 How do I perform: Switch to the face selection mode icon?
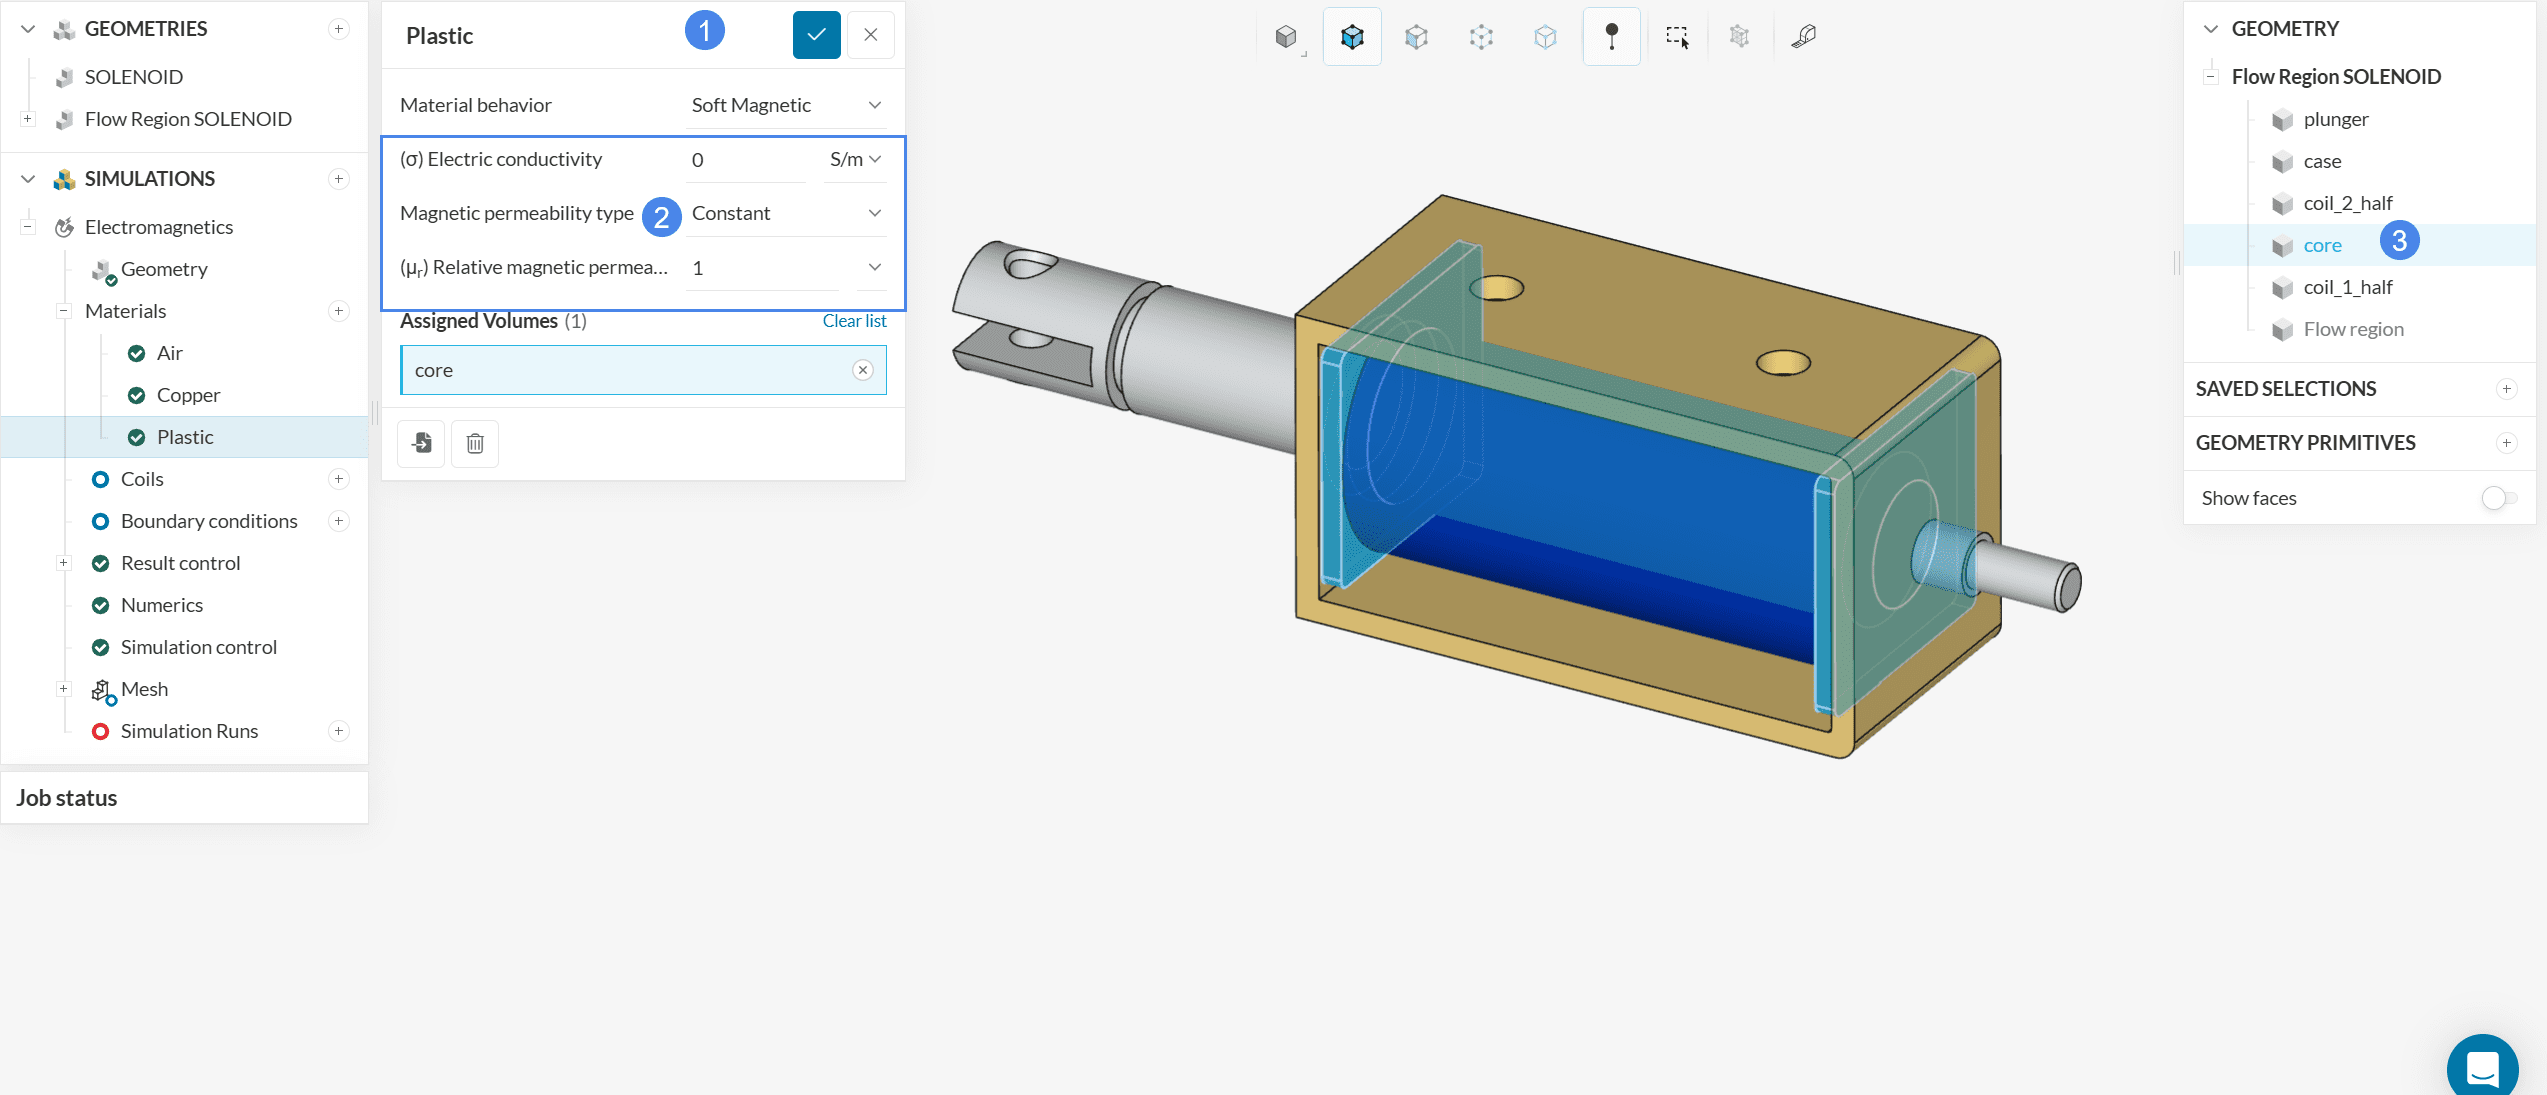pos(1416,37)
